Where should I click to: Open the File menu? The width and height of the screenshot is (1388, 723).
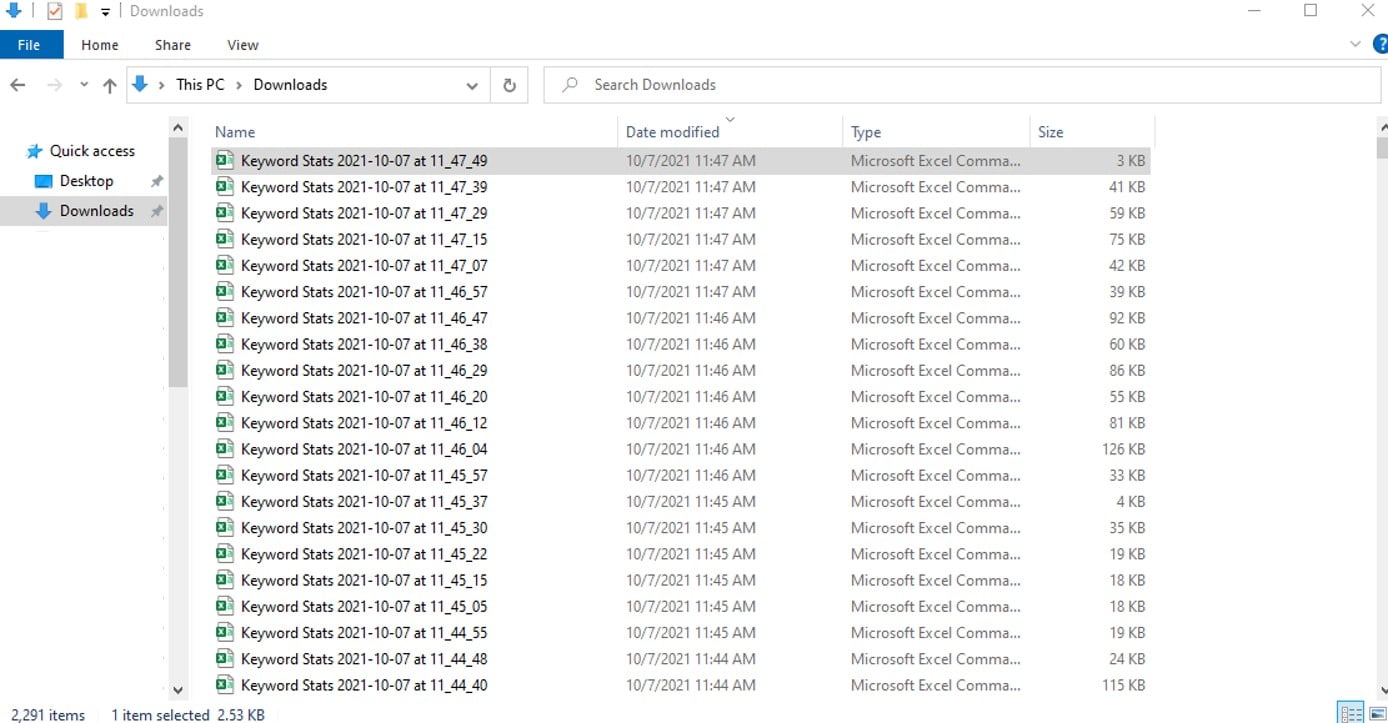point(29,45)
